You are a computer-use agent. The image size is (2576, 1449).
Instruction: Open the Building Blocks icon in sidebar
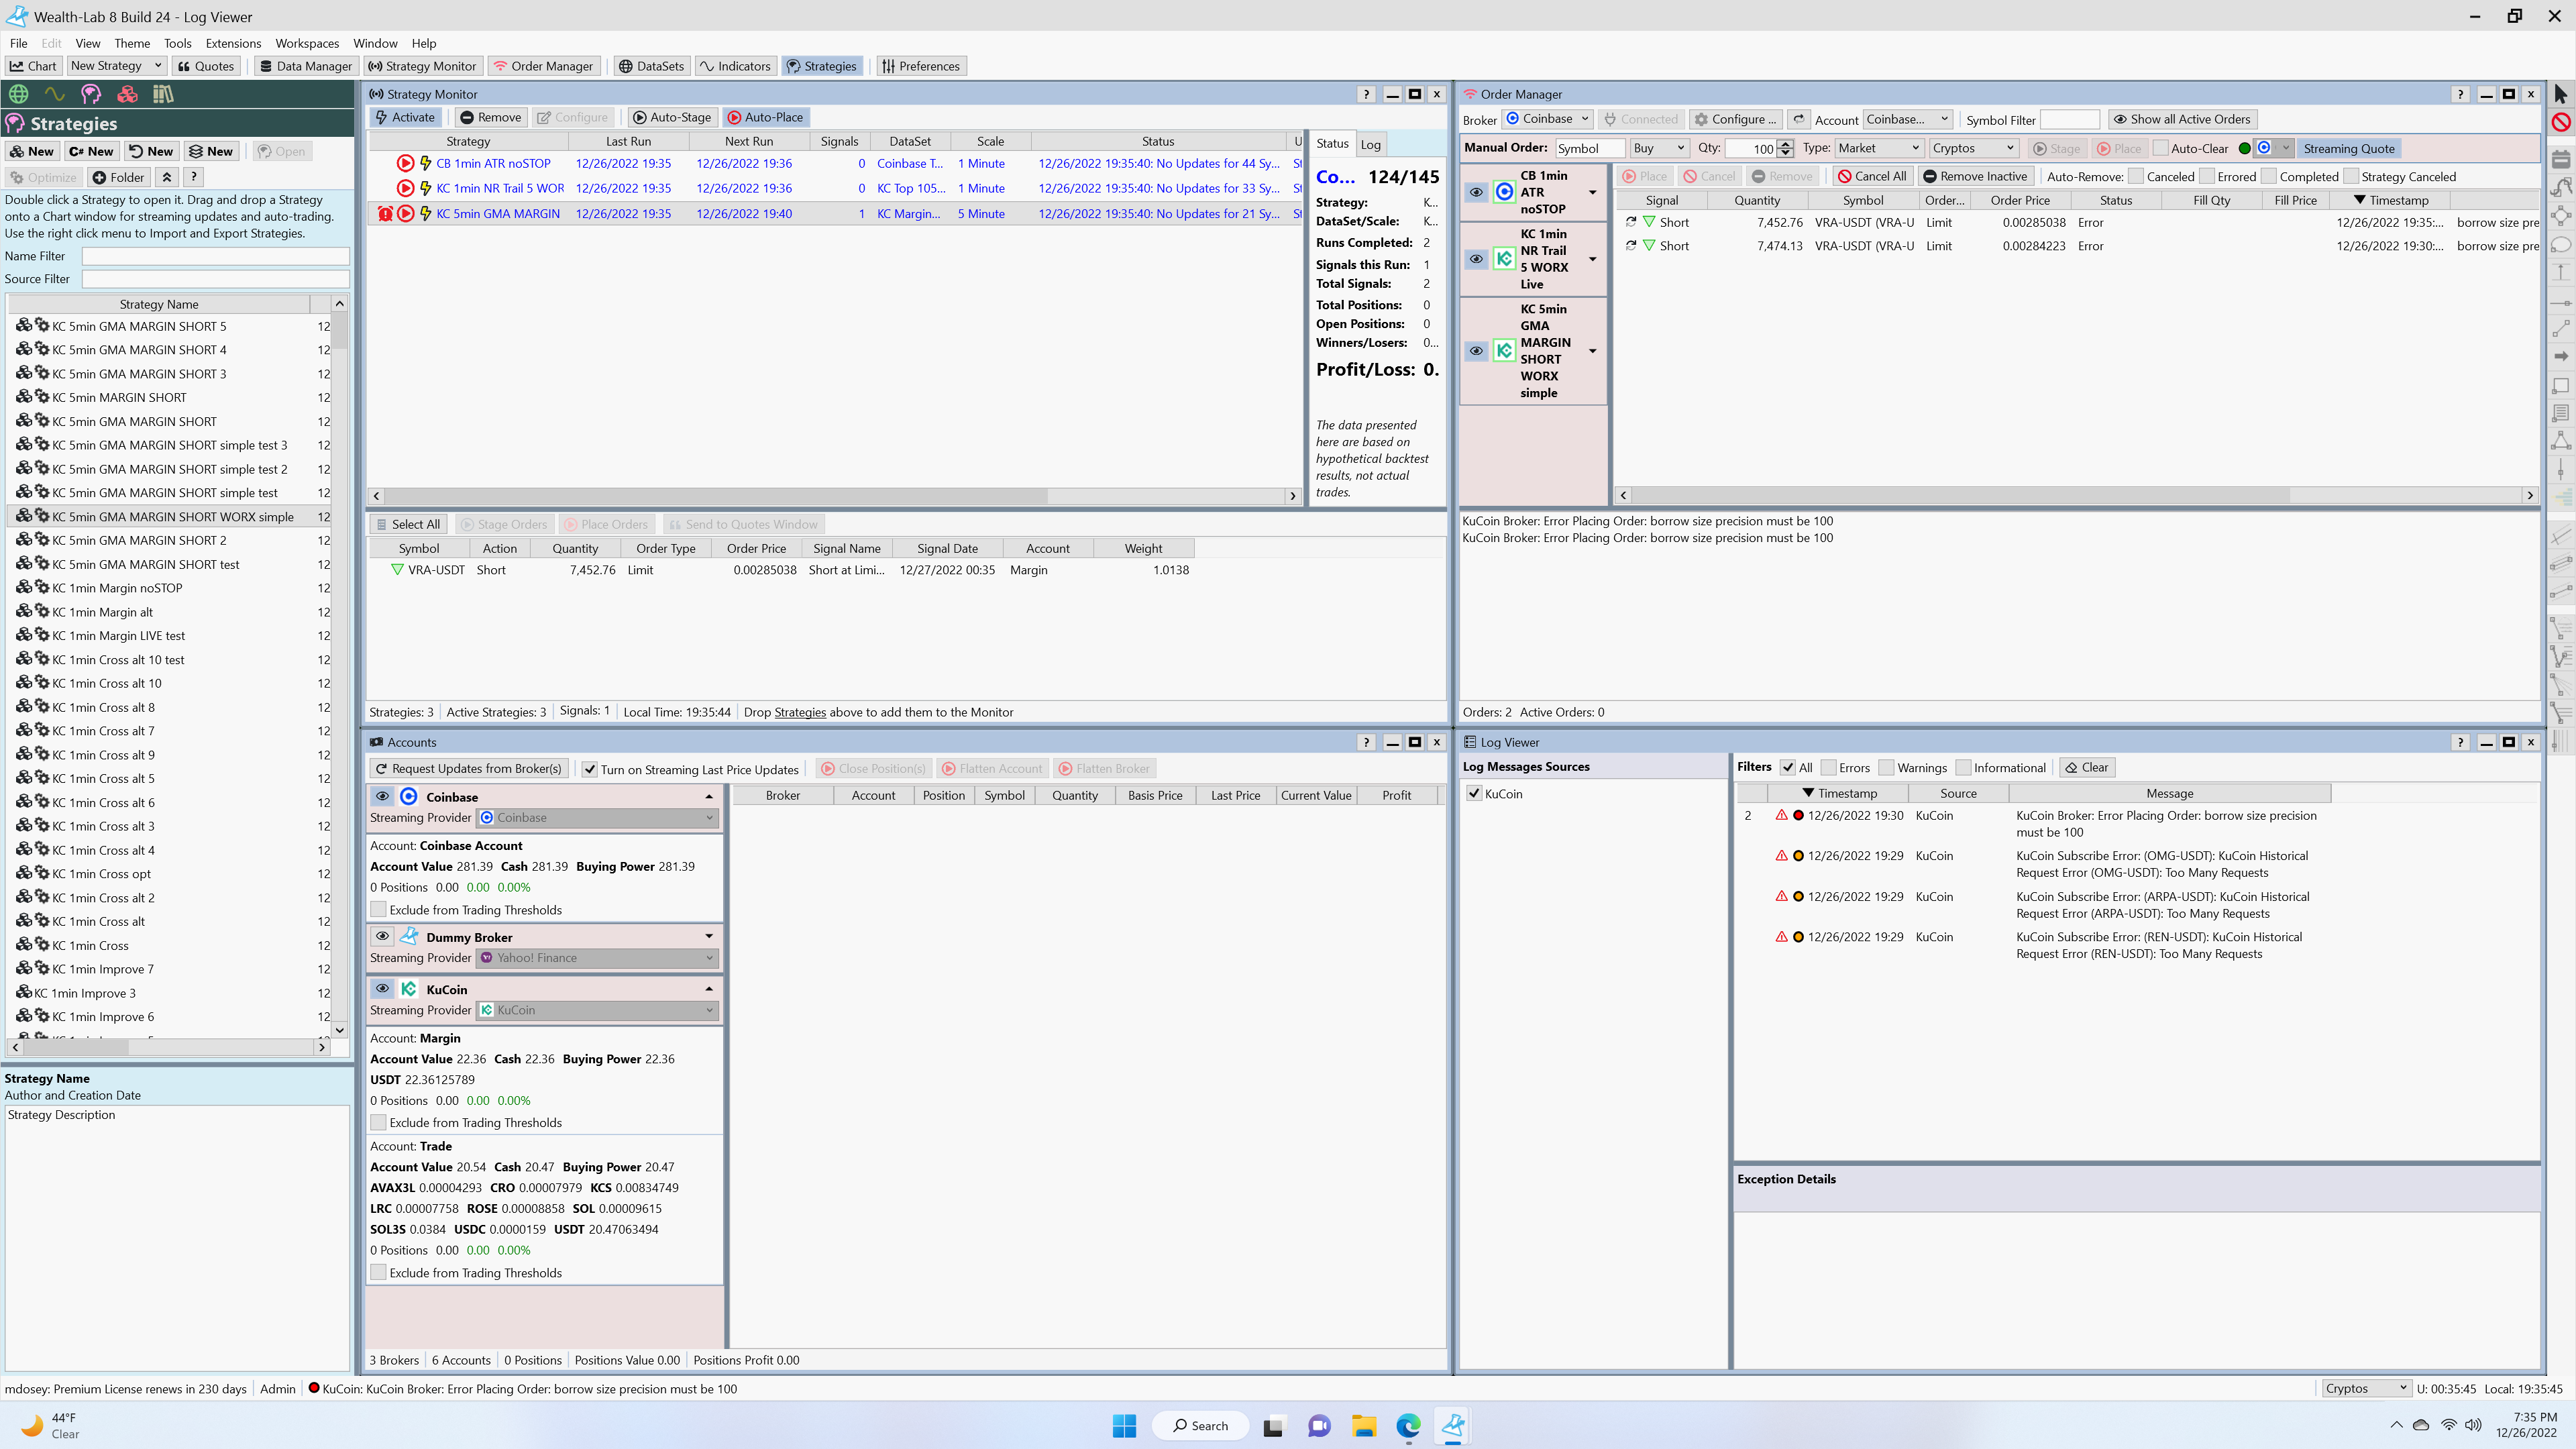pos(127,94)
